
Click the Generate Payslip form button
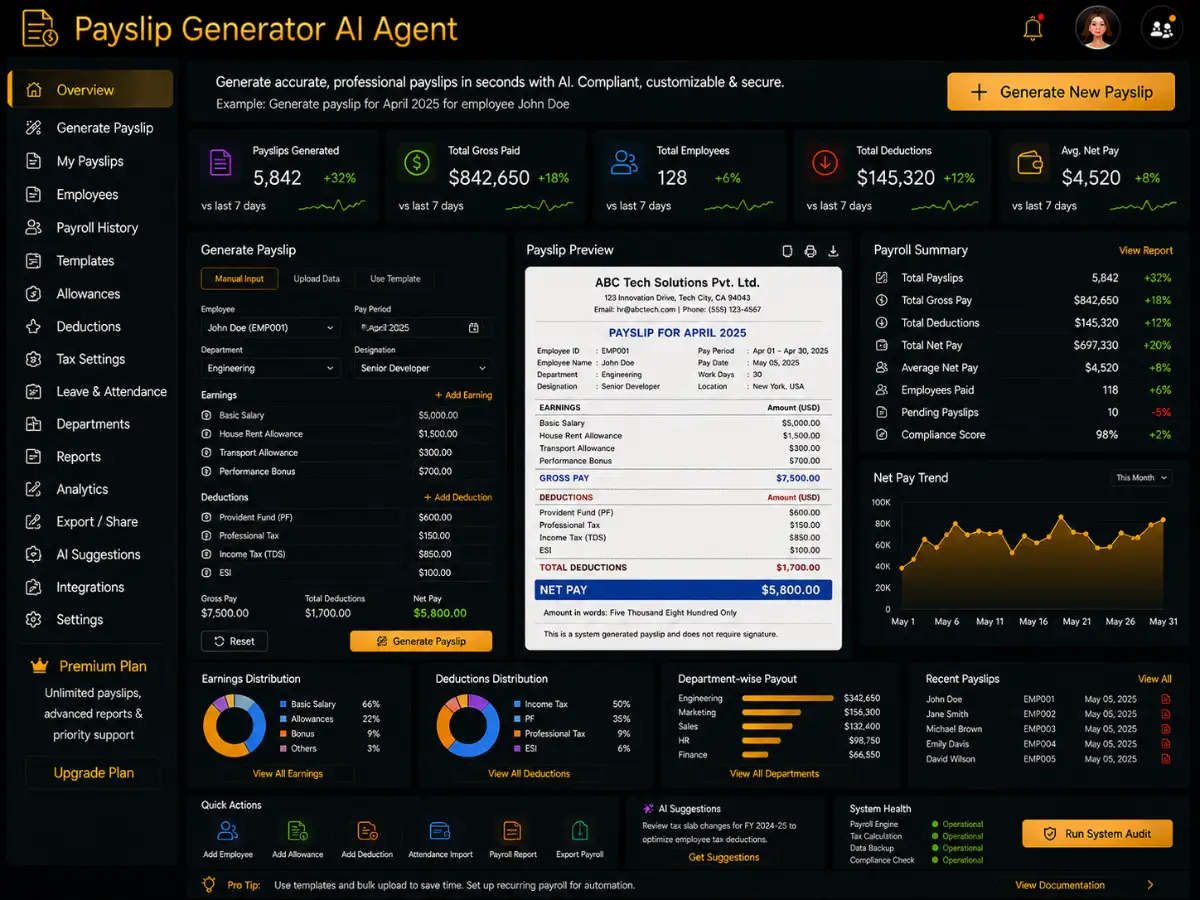[421, 641]
